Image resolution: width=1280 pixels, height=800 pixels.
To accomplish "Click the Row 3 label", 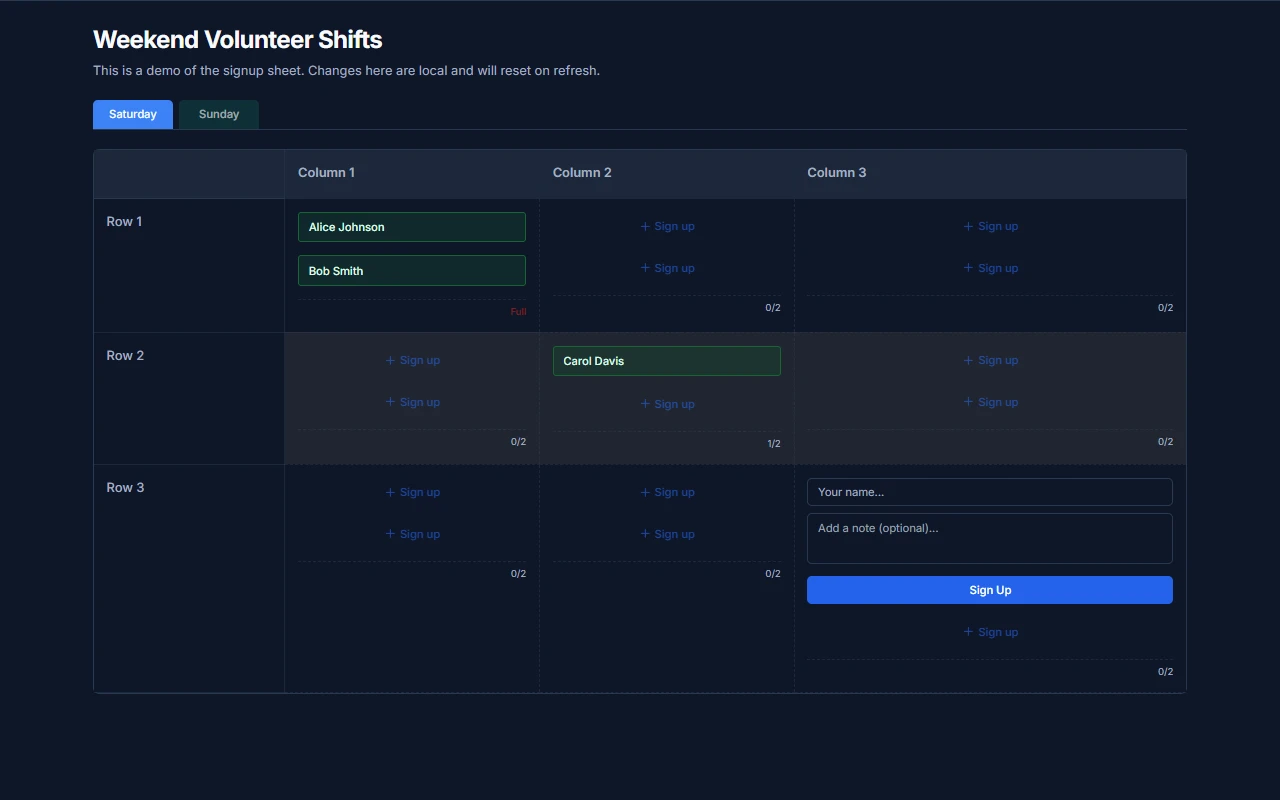I will (125, 488).
